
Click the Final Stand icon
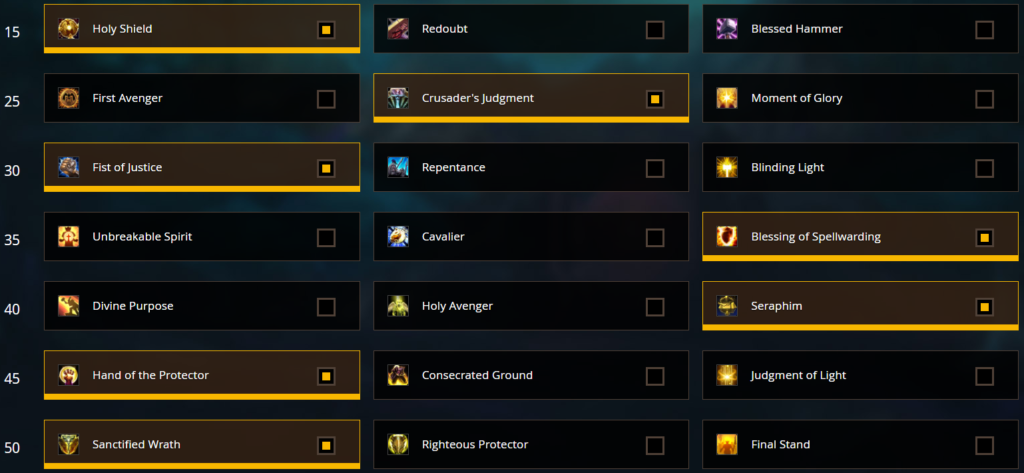click(x=727, y=444)
